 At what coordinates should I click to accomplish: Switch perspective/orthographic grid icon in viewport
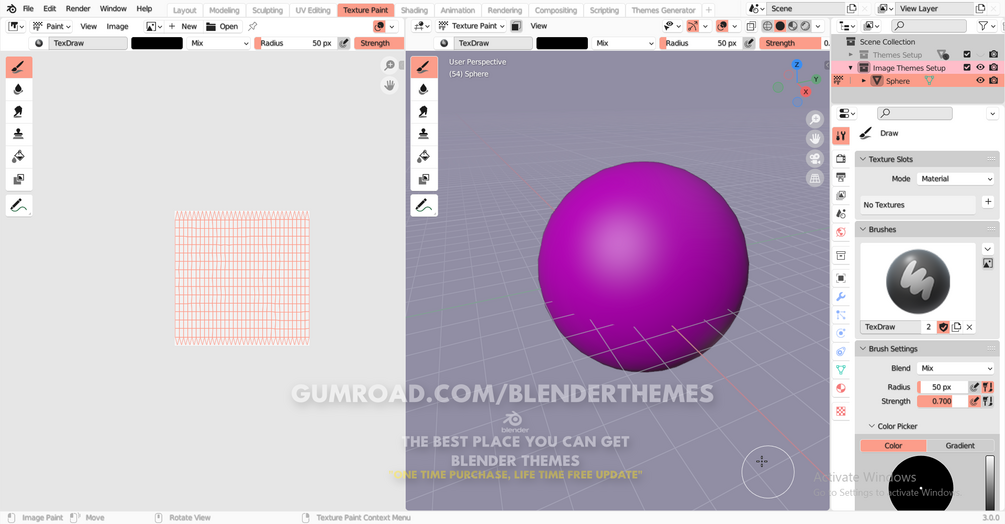pos(815,179)
